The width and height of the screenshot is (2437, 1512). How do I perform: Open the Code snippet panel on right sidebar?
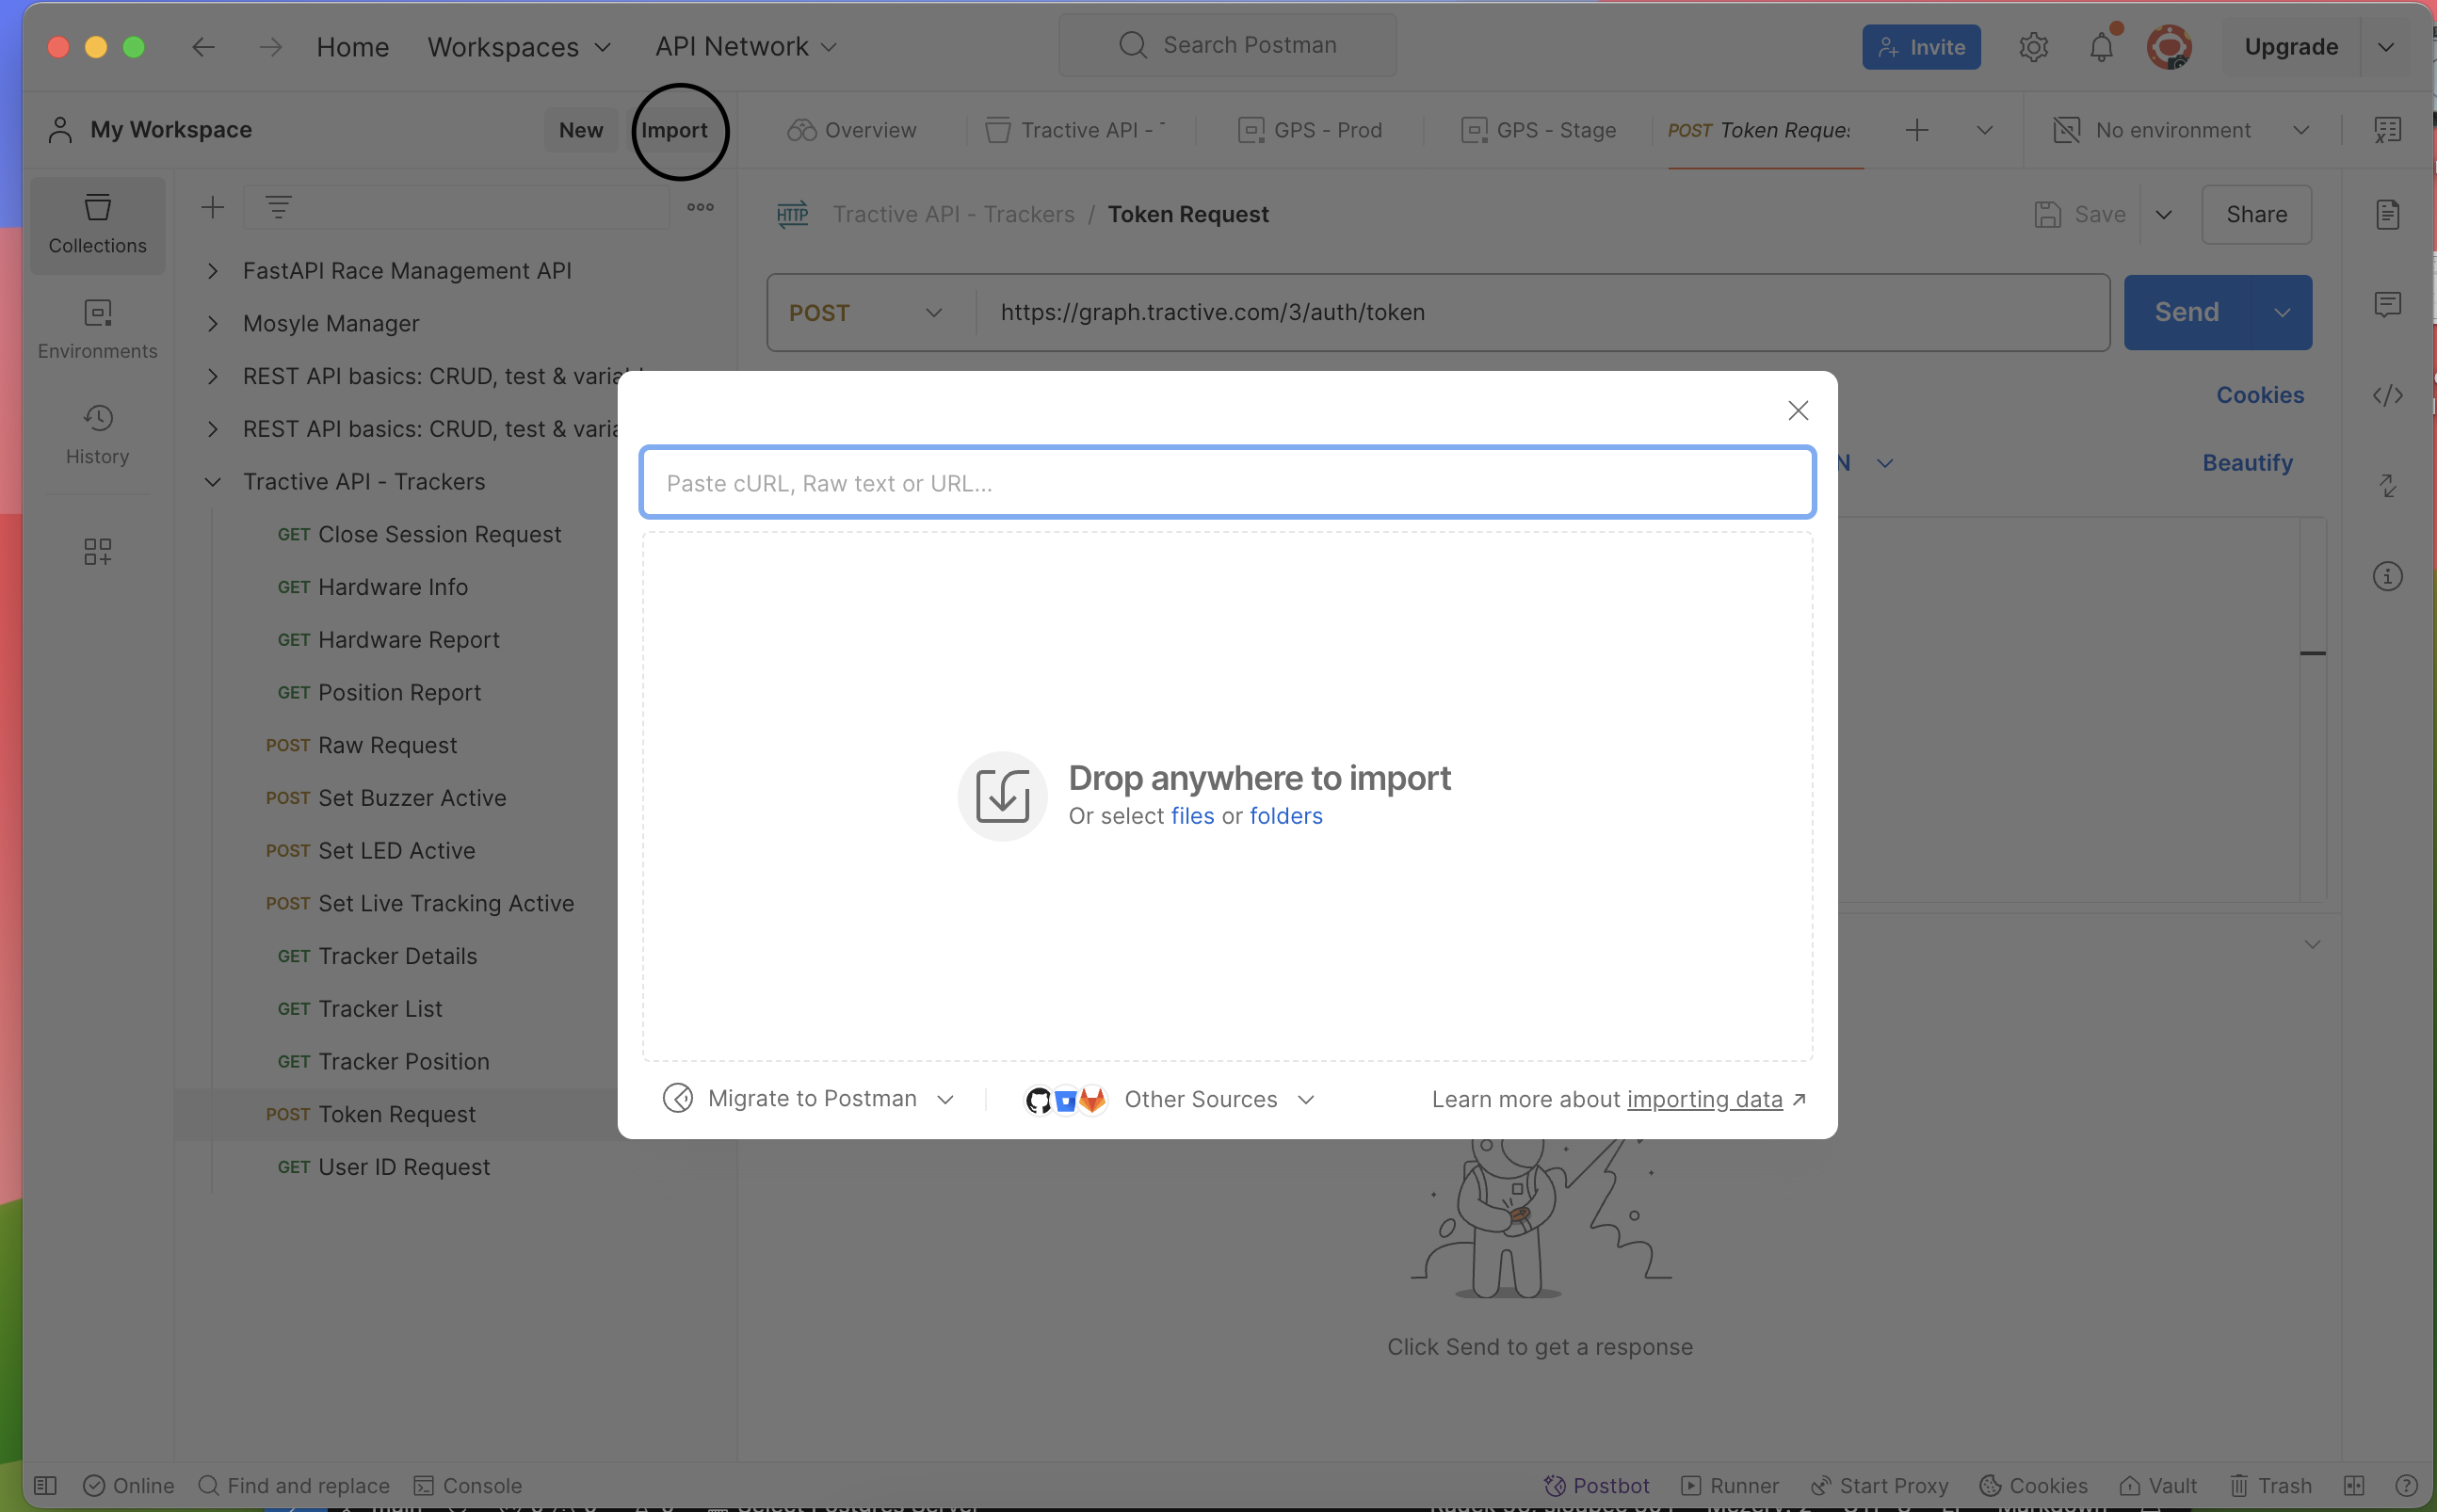pyautogui.click(x=2388, y=395)
